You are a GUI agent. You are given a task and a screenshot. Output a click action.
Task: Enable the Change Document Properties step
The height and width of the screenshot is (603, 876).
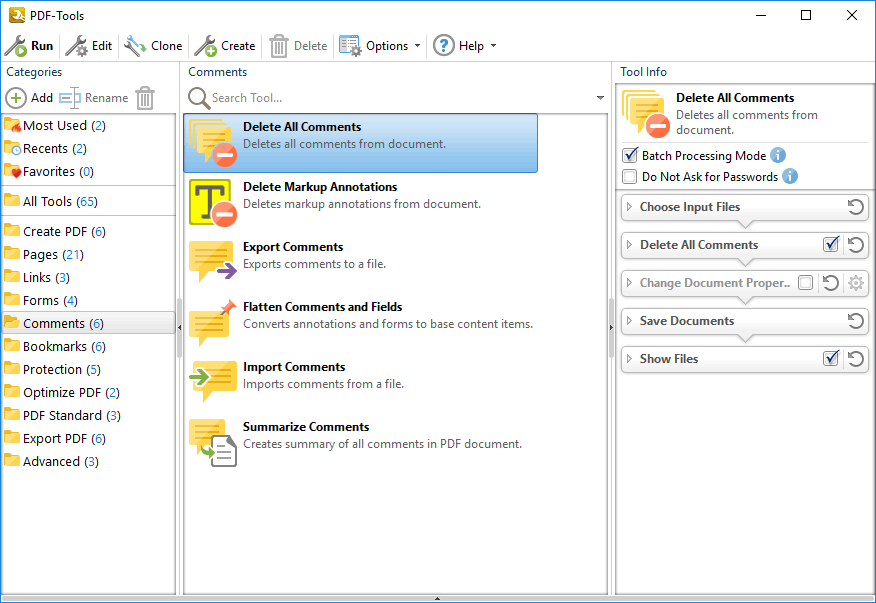click(x=806, y=283)
